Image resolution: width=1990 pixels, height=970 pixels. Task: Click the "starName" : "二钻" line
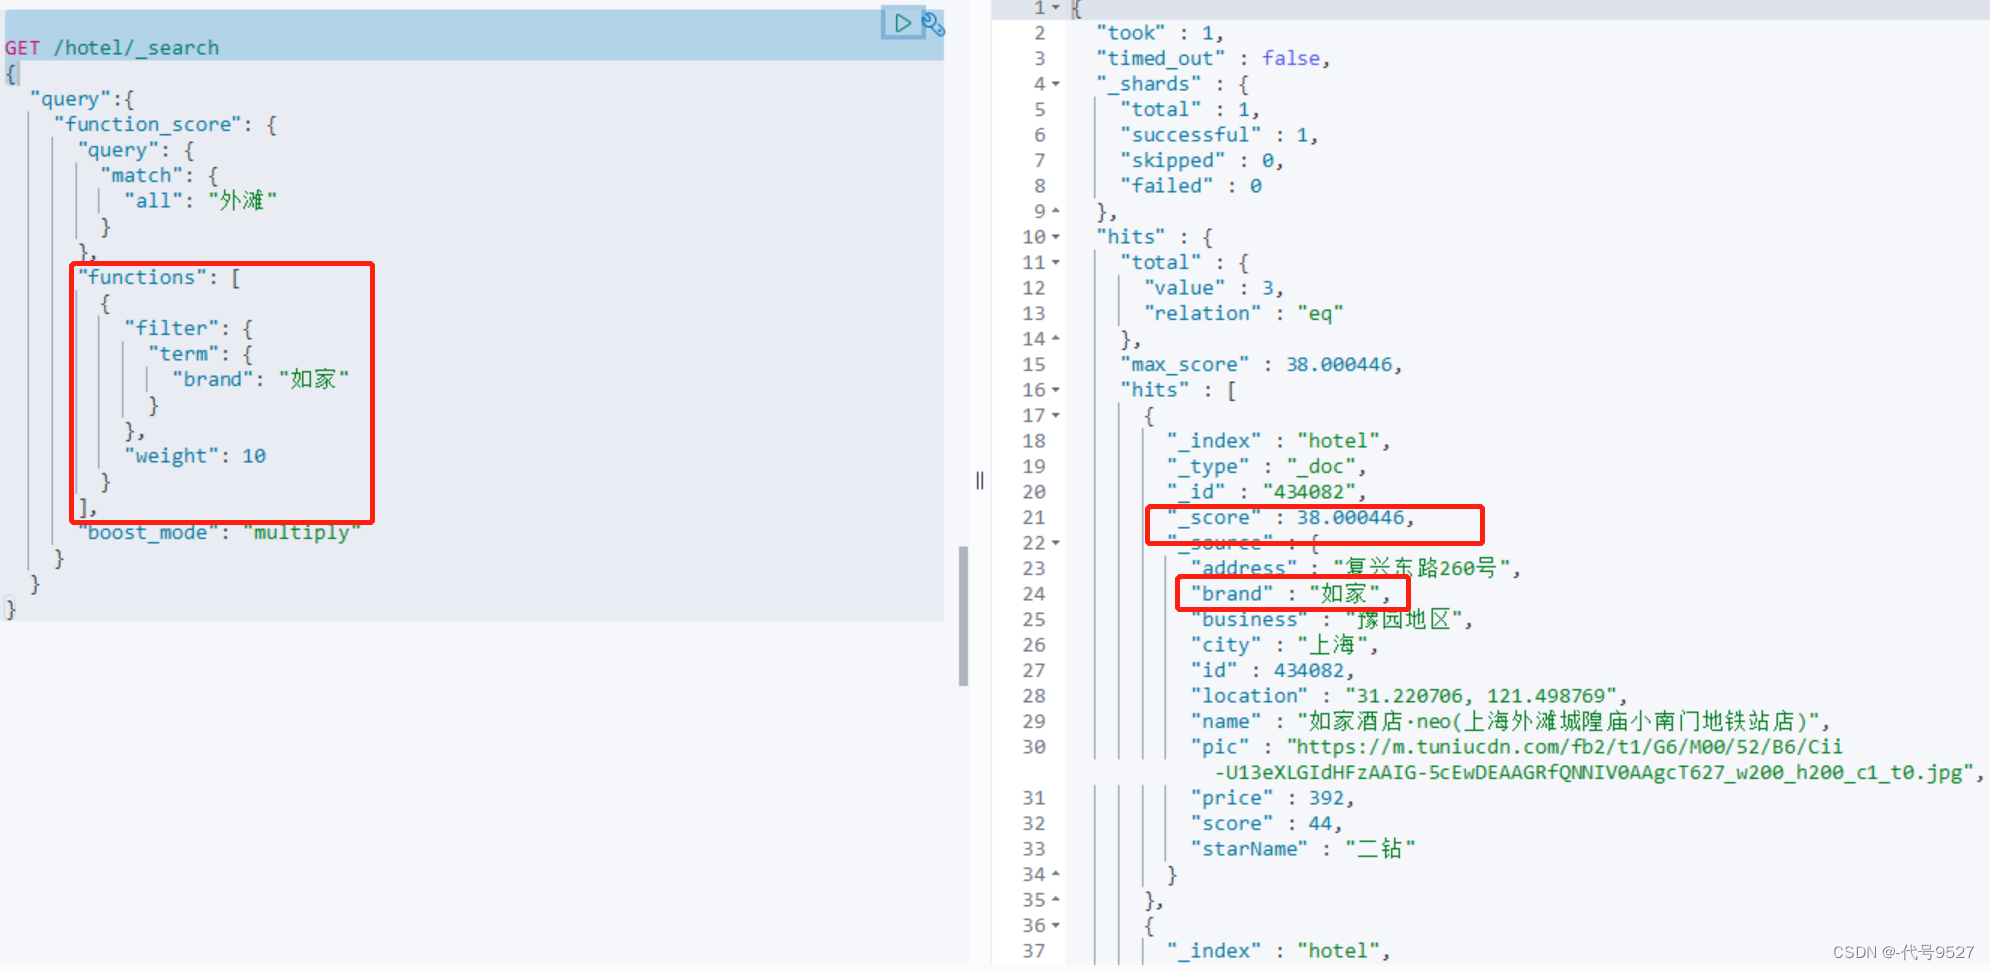(1302, 849)
